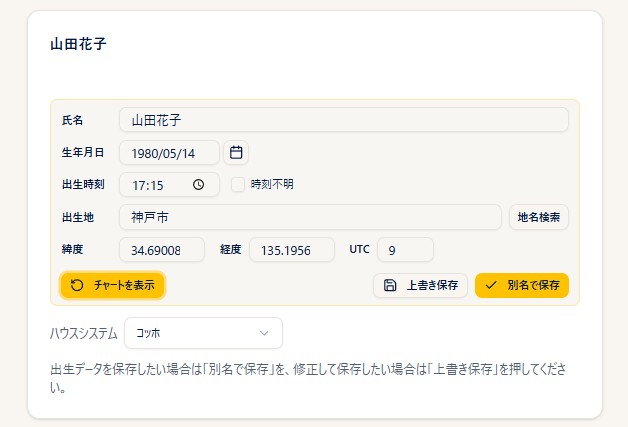Image resolution: width=628 pixels, height=427 pixels.
Task: Click the UTC offset field showing 9
Action: (405, 250)
